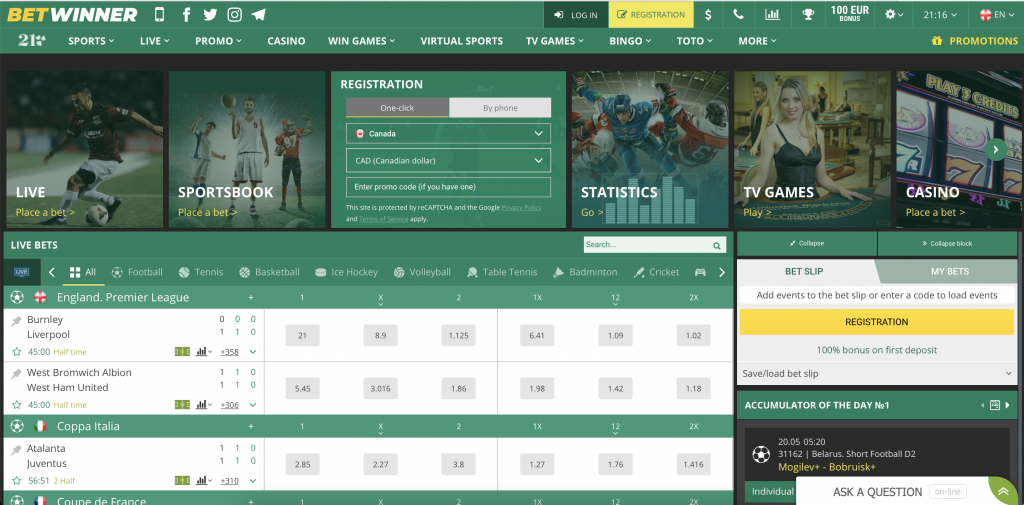The image size is (1024, 505).
Task: Click the Log In button
Action: [x=575, y=14]
